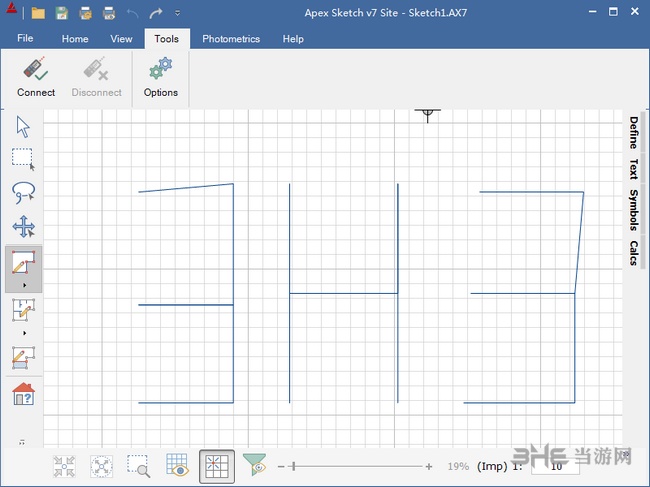This screenshot has width=650, height=487.
Task: Click the print preview printer icon
Action: [x=109, y=13]
